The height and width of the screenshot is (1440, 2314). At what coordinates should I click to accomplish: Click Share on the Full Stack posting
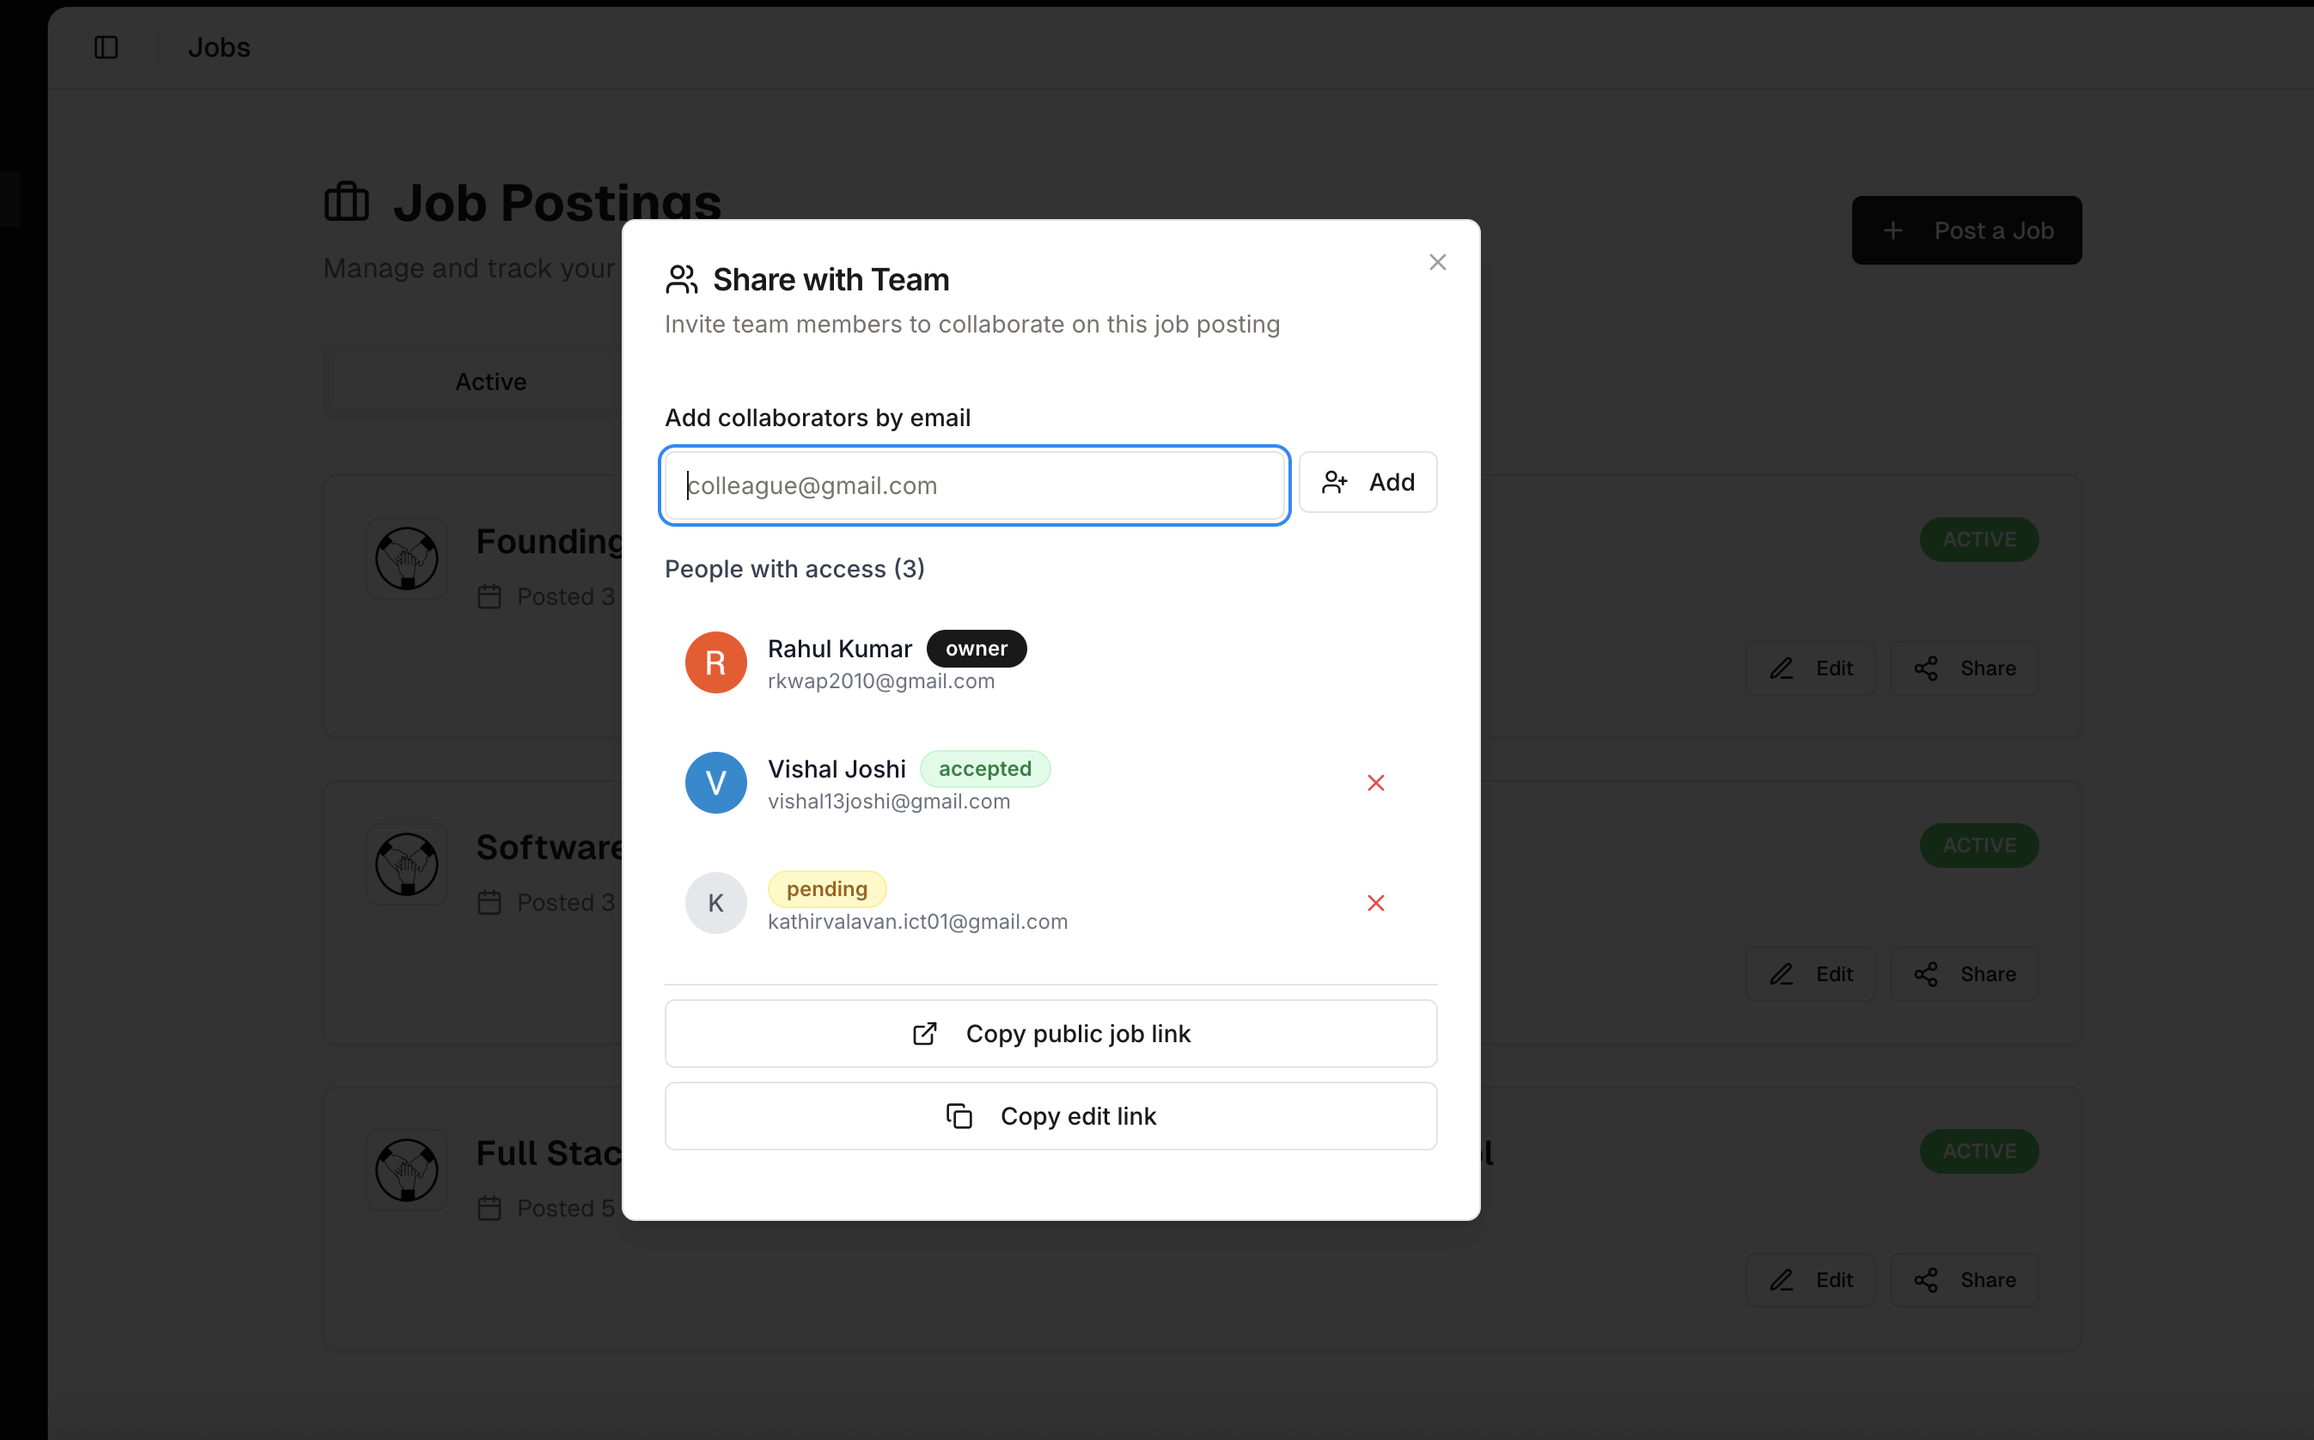[1964, 1280]
